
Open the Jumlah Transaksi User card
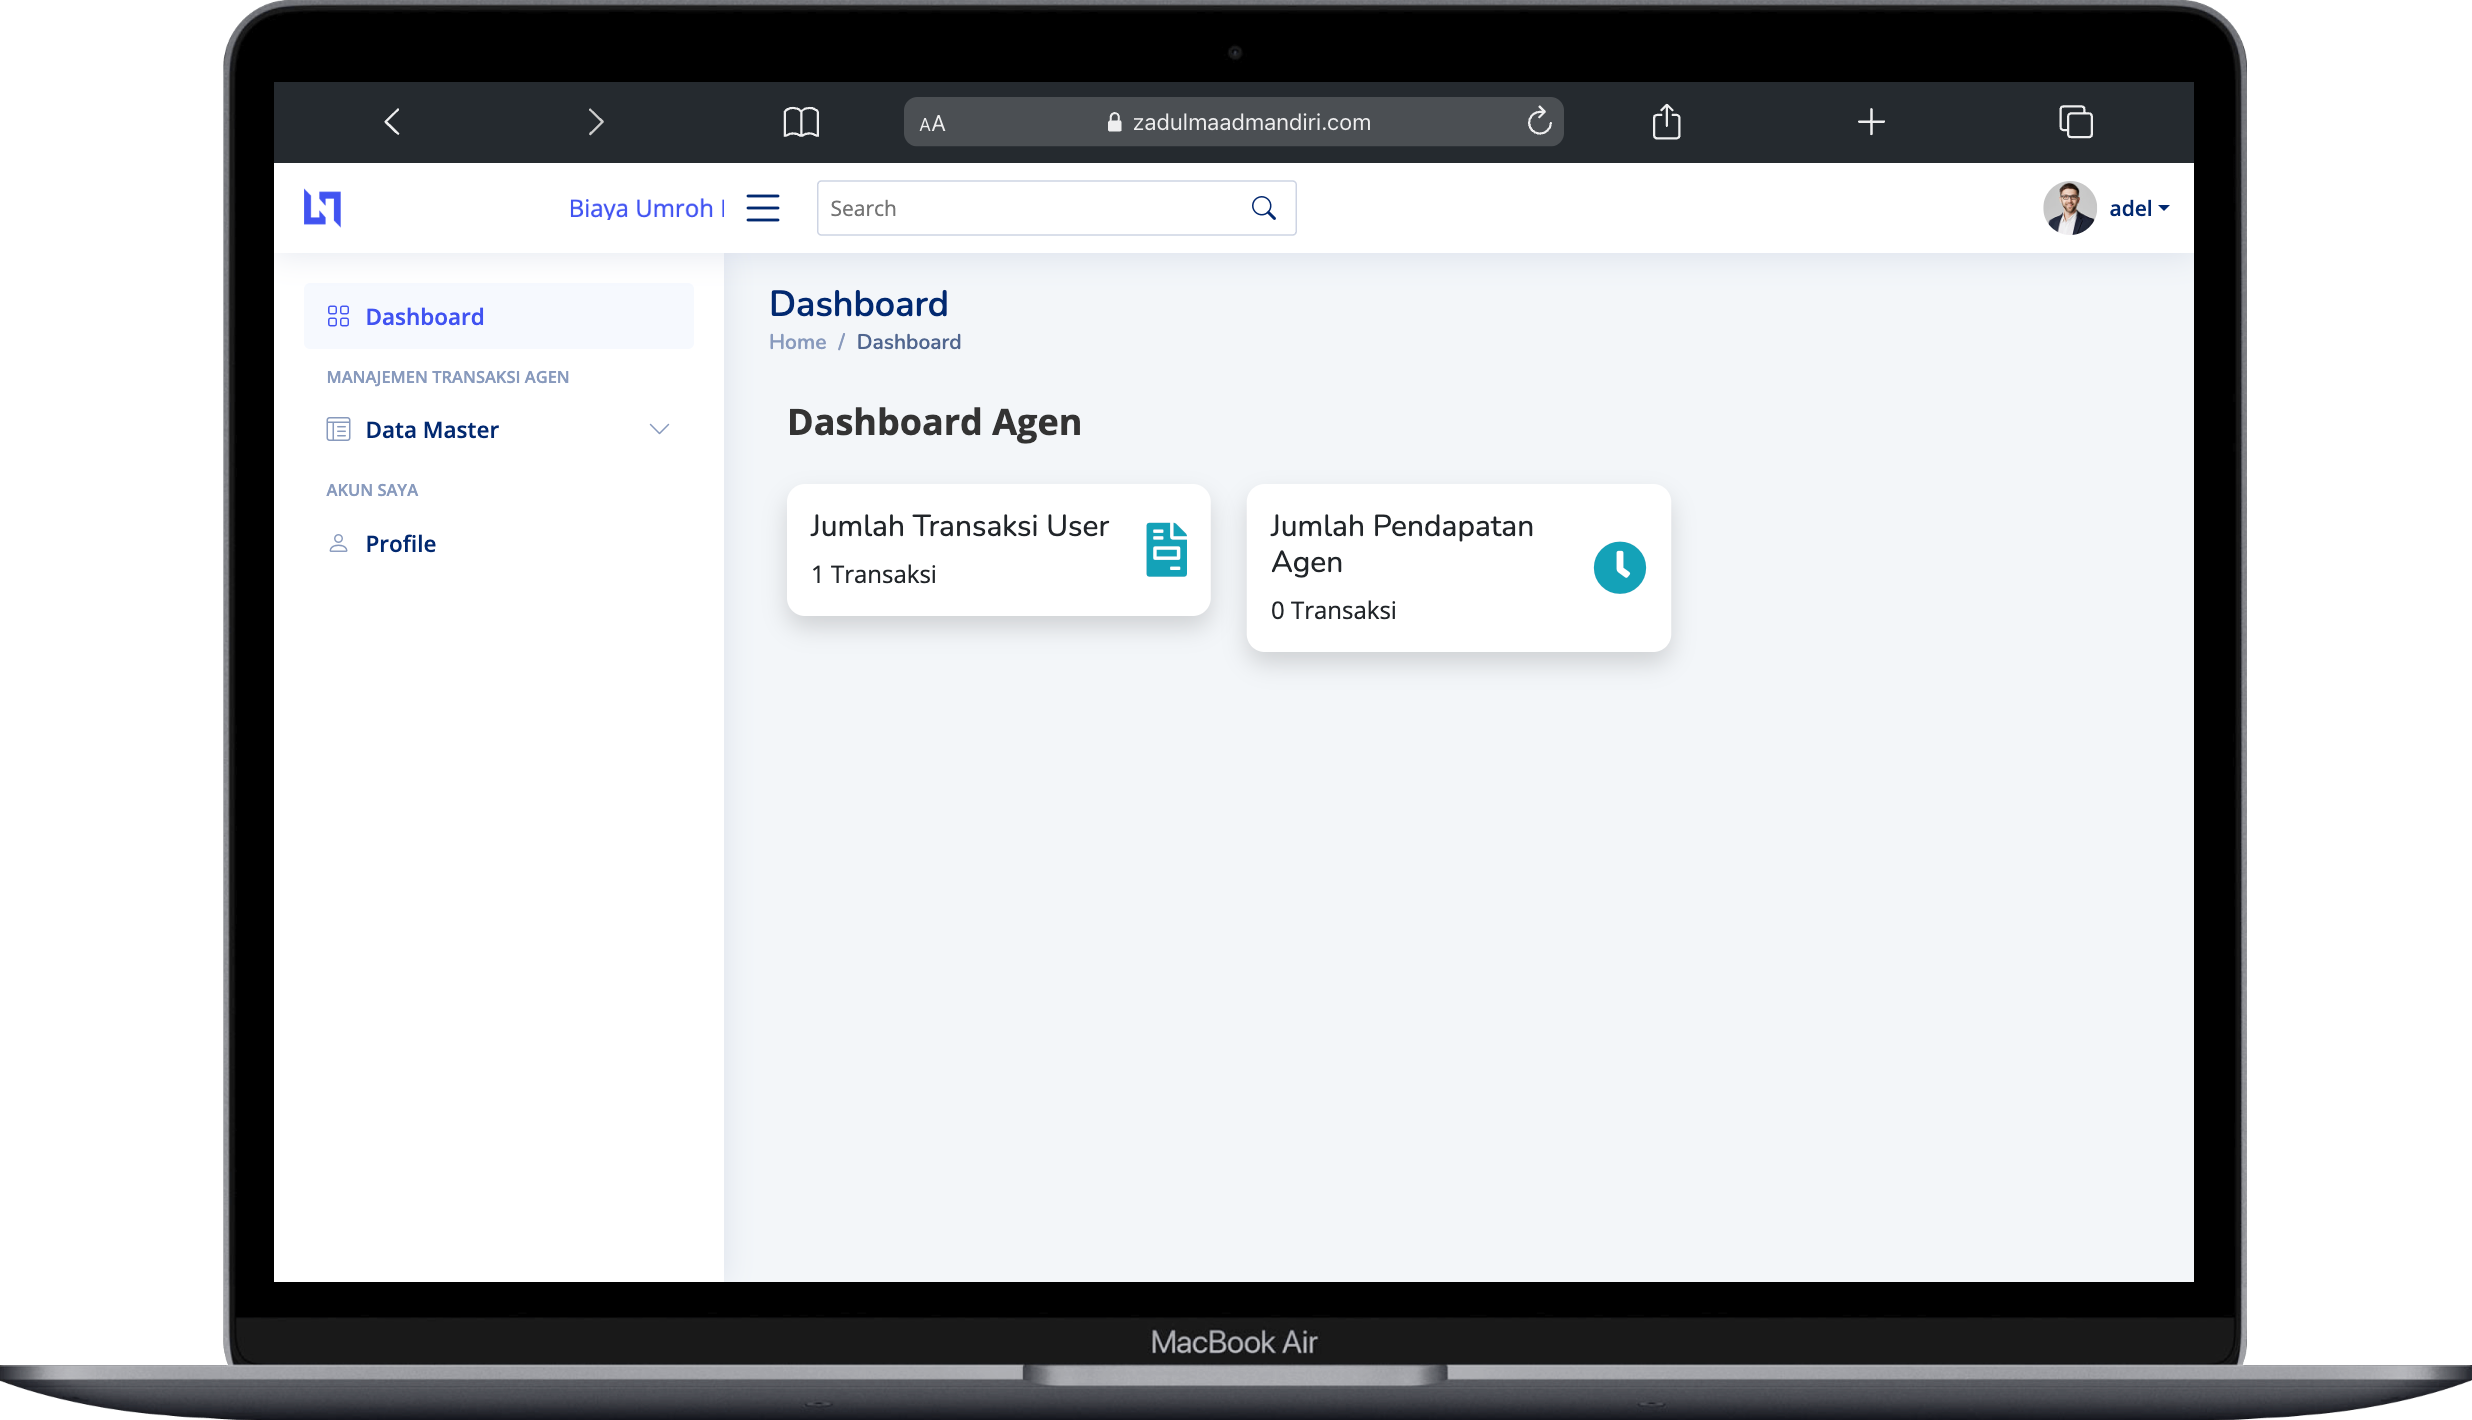(997, 550)
